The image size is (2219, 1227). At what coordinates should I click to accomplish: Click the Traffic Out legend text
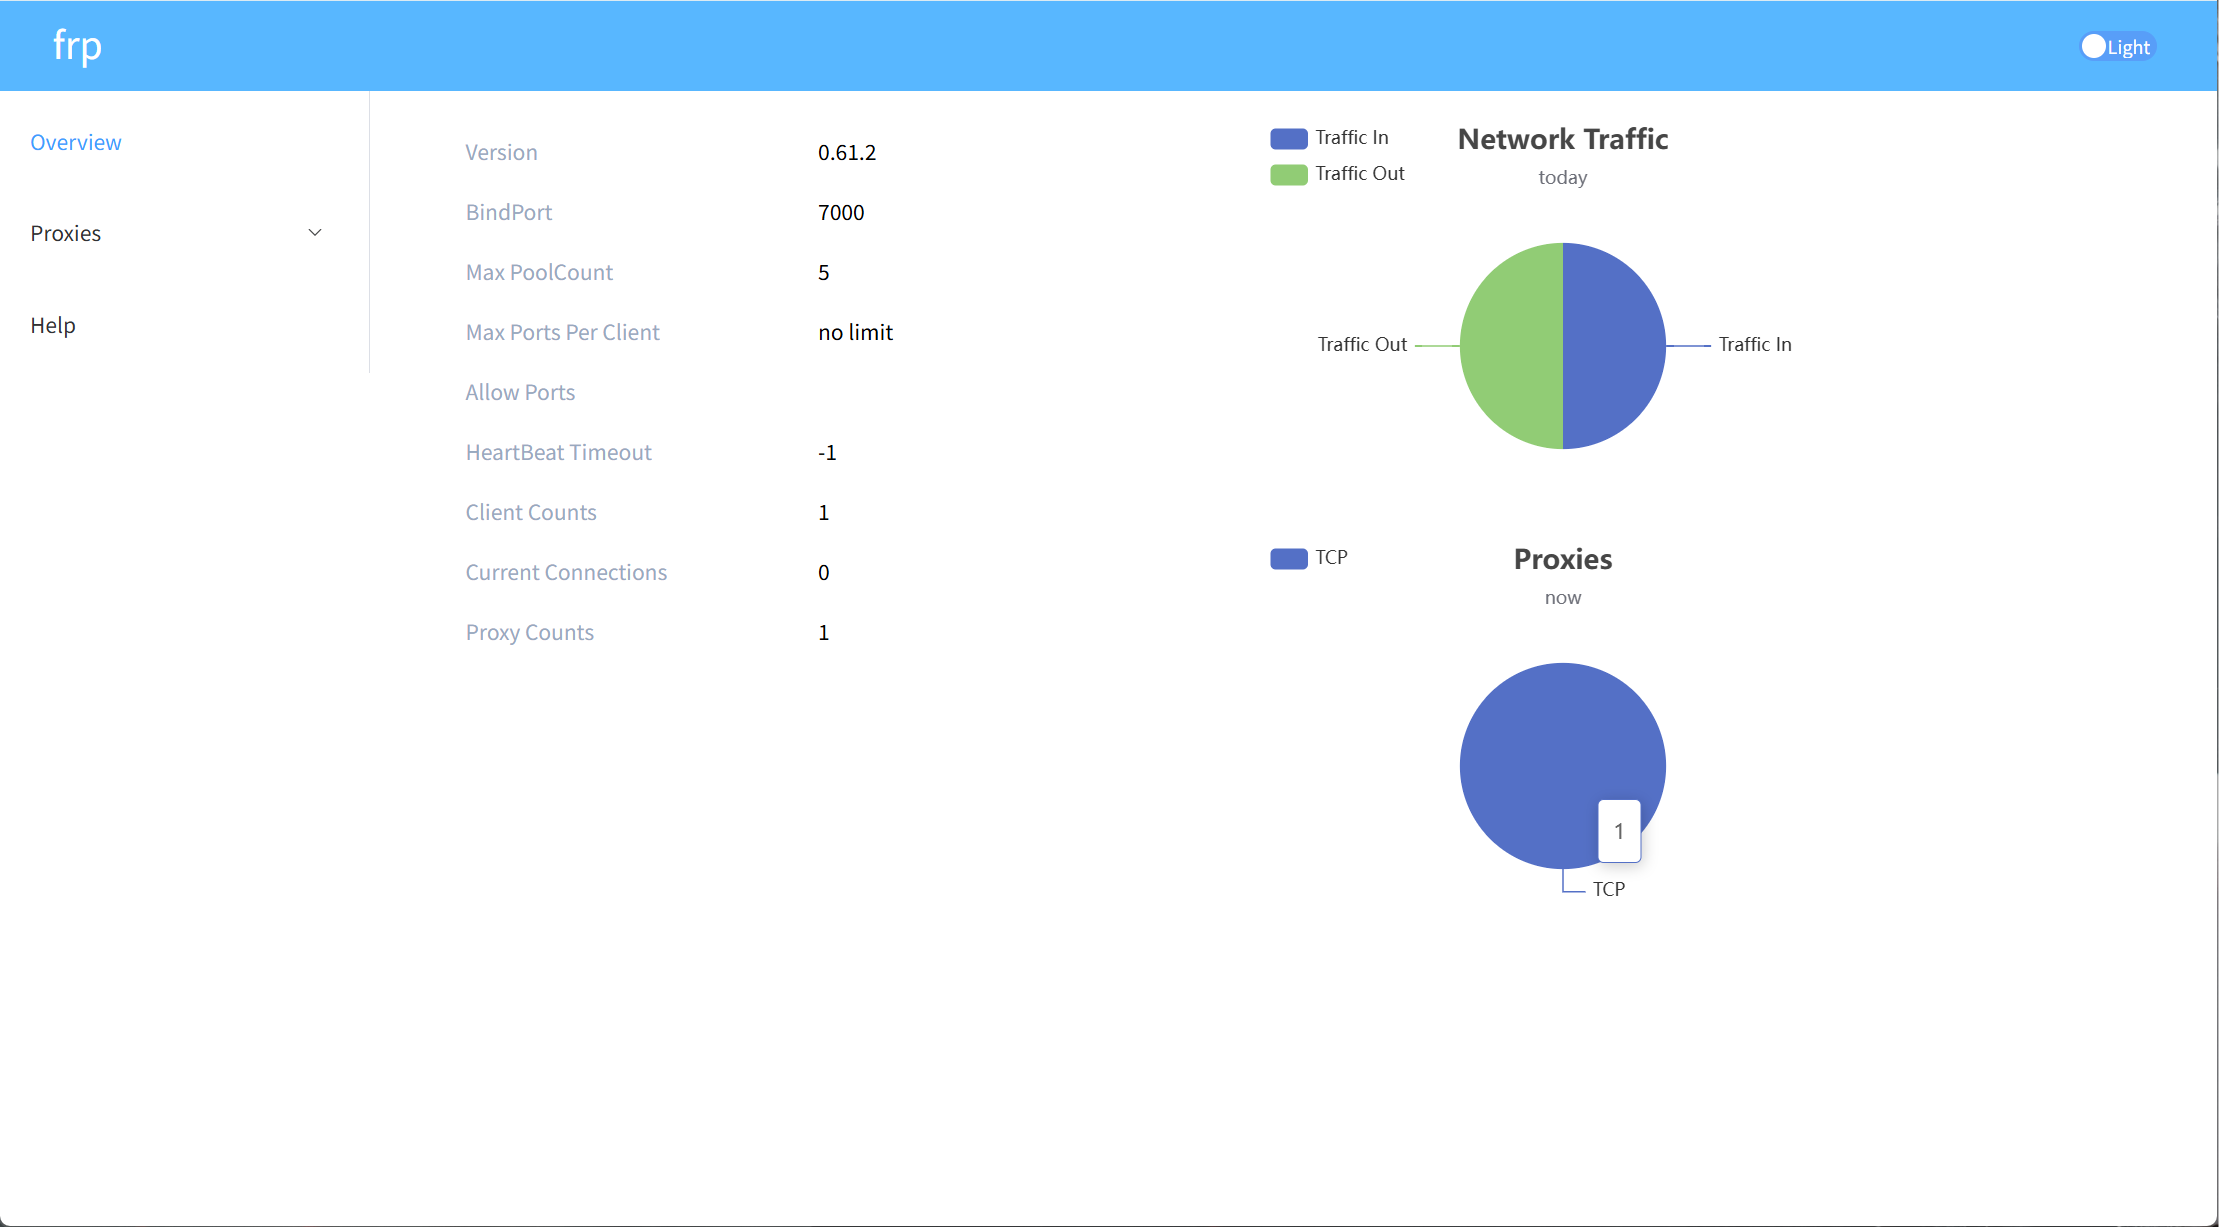(x=1359, y=173)
